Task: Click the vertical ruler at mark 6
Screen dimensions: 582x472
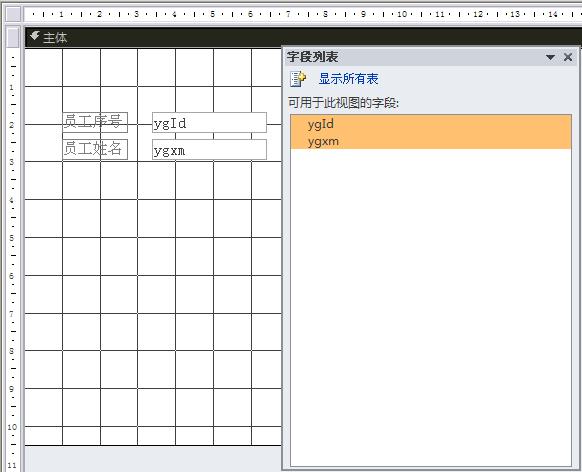Action: click(x=12, y=276)
